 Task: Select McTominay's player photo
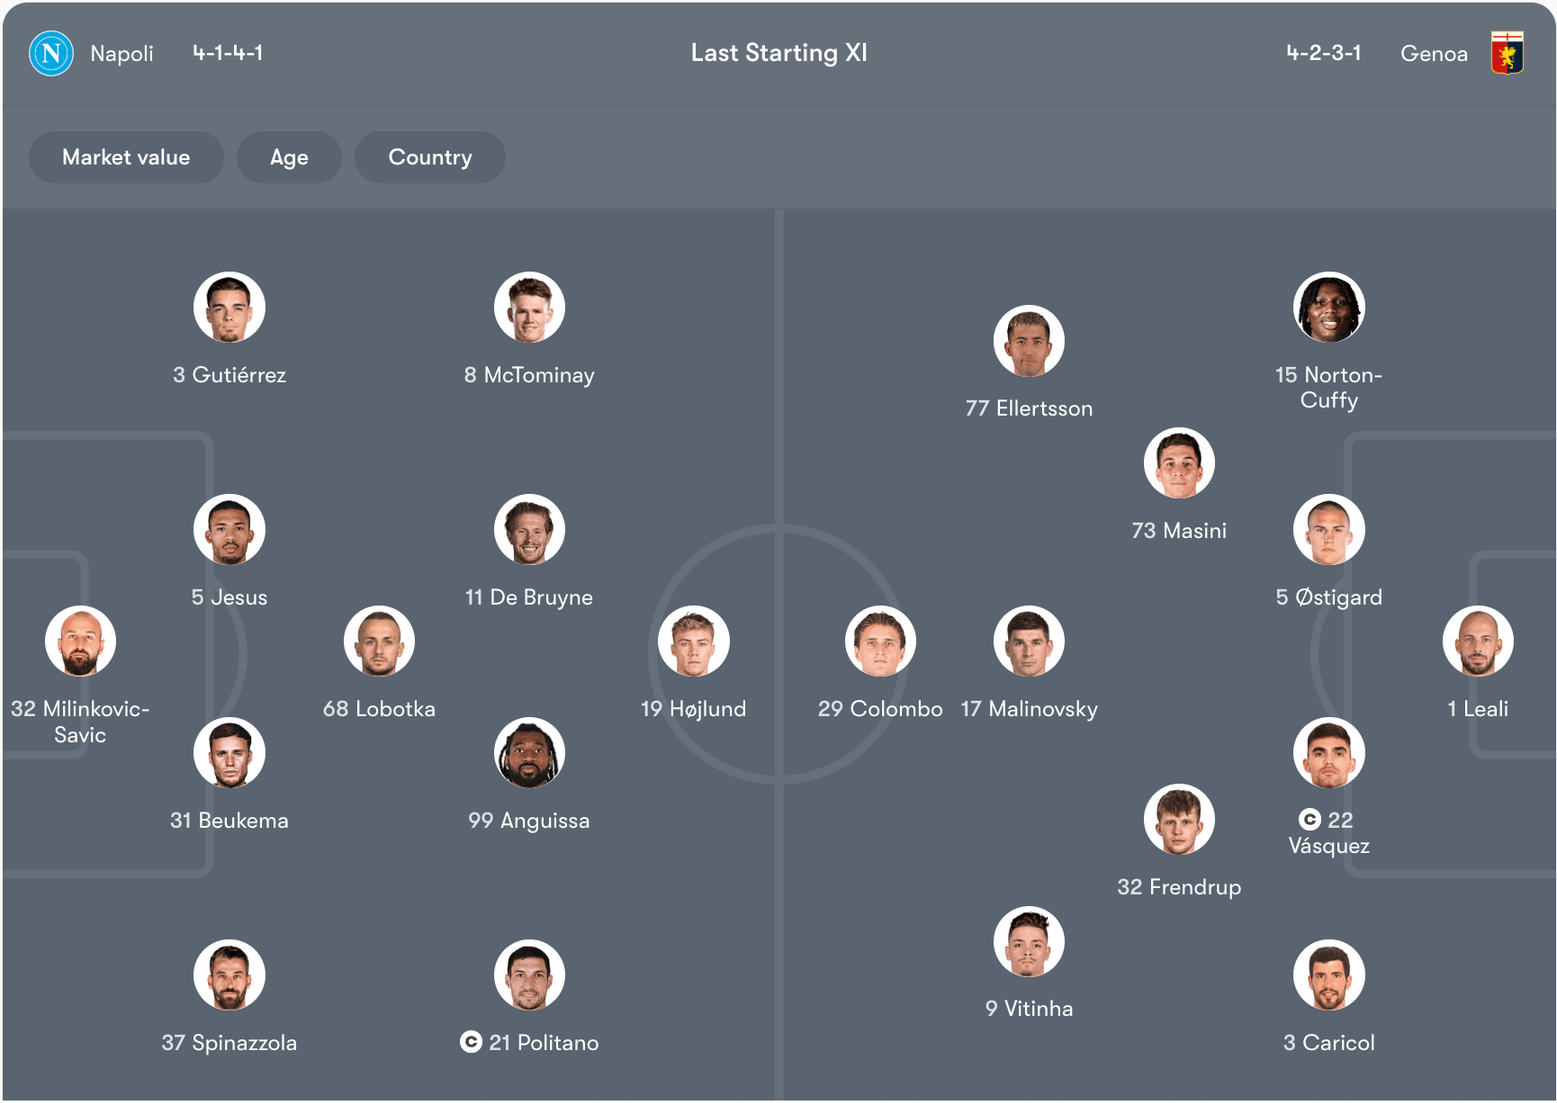coord(529,307)
